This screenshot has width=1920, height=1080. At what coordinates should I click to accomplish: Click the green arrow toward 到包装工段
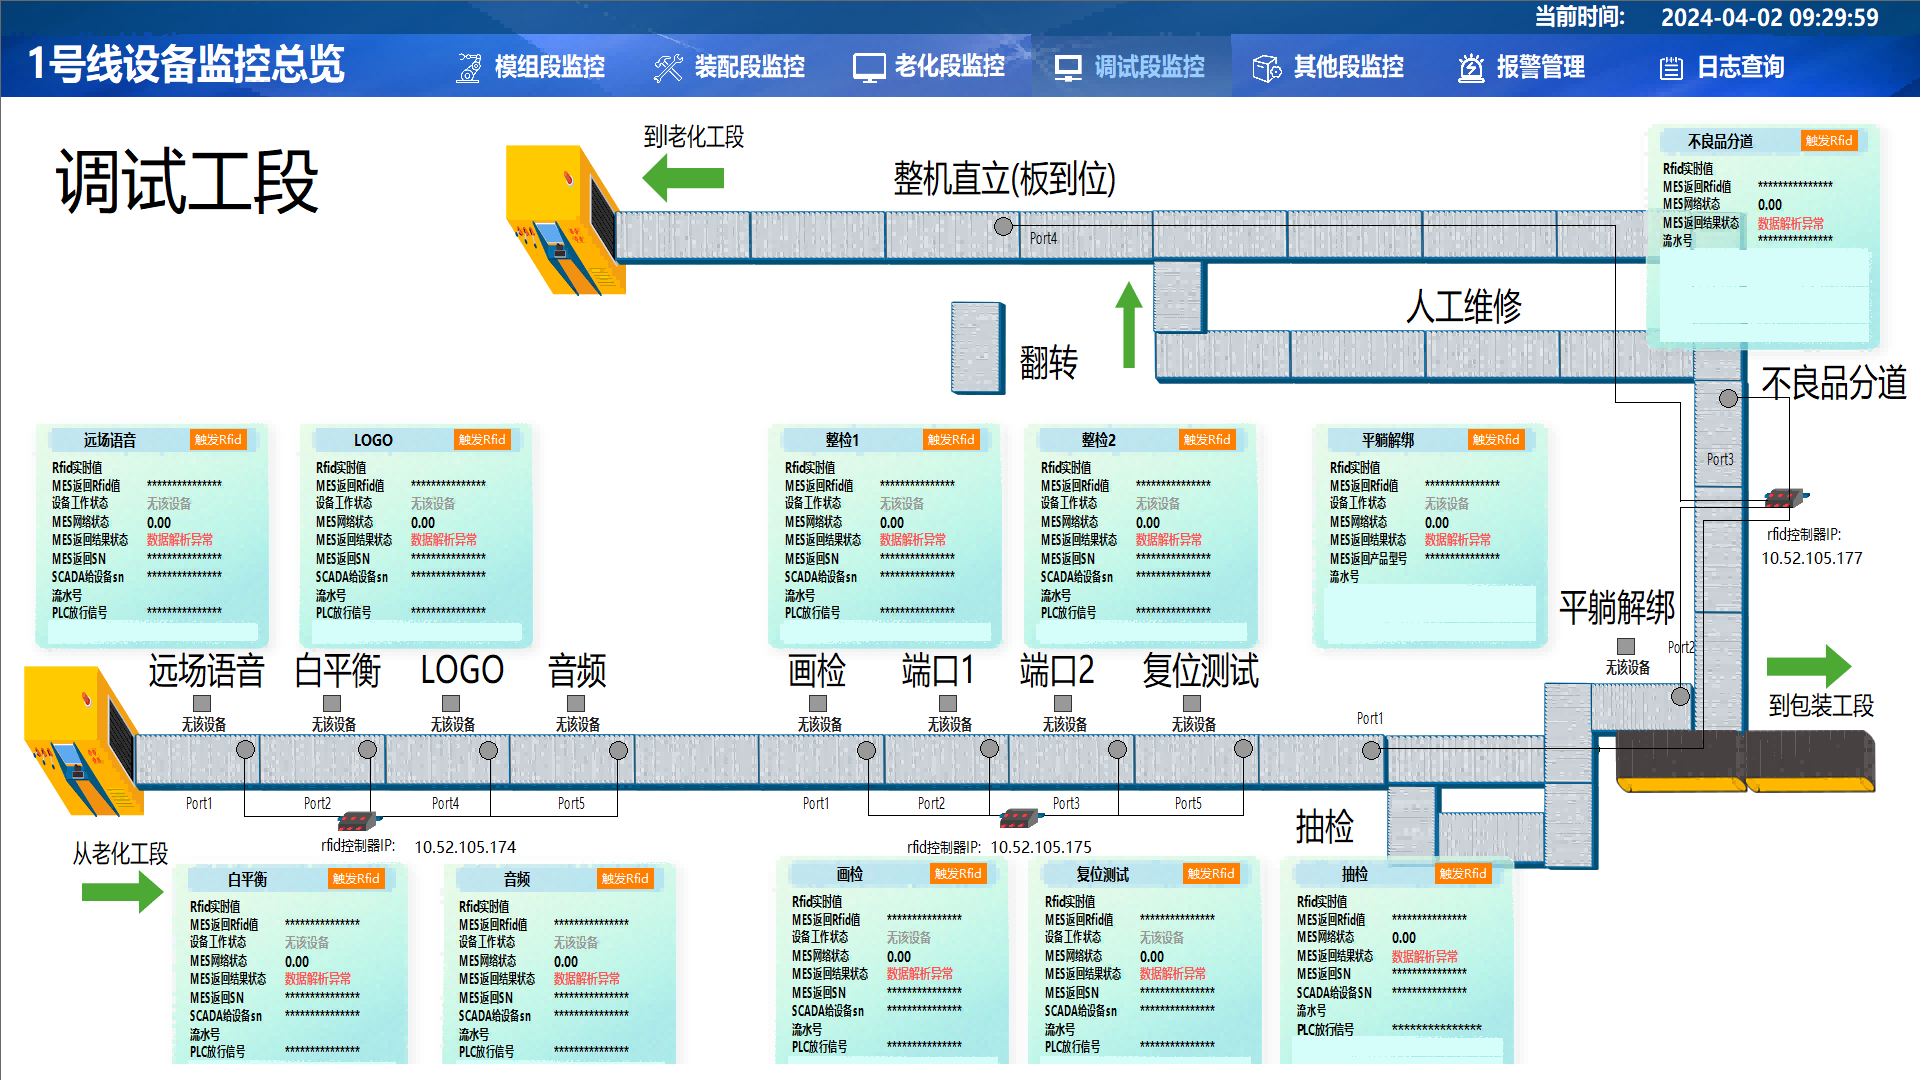(x=1808, y=666)
